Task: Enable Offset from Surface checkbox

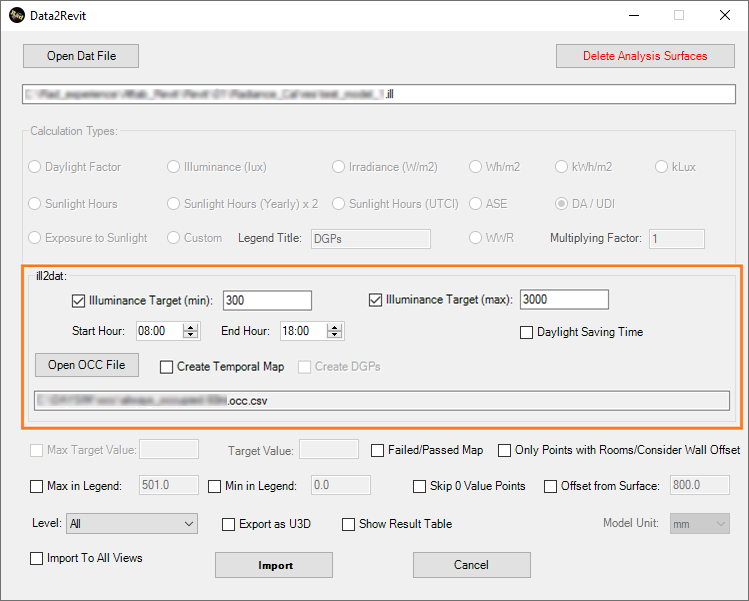Action: [550, 486]
